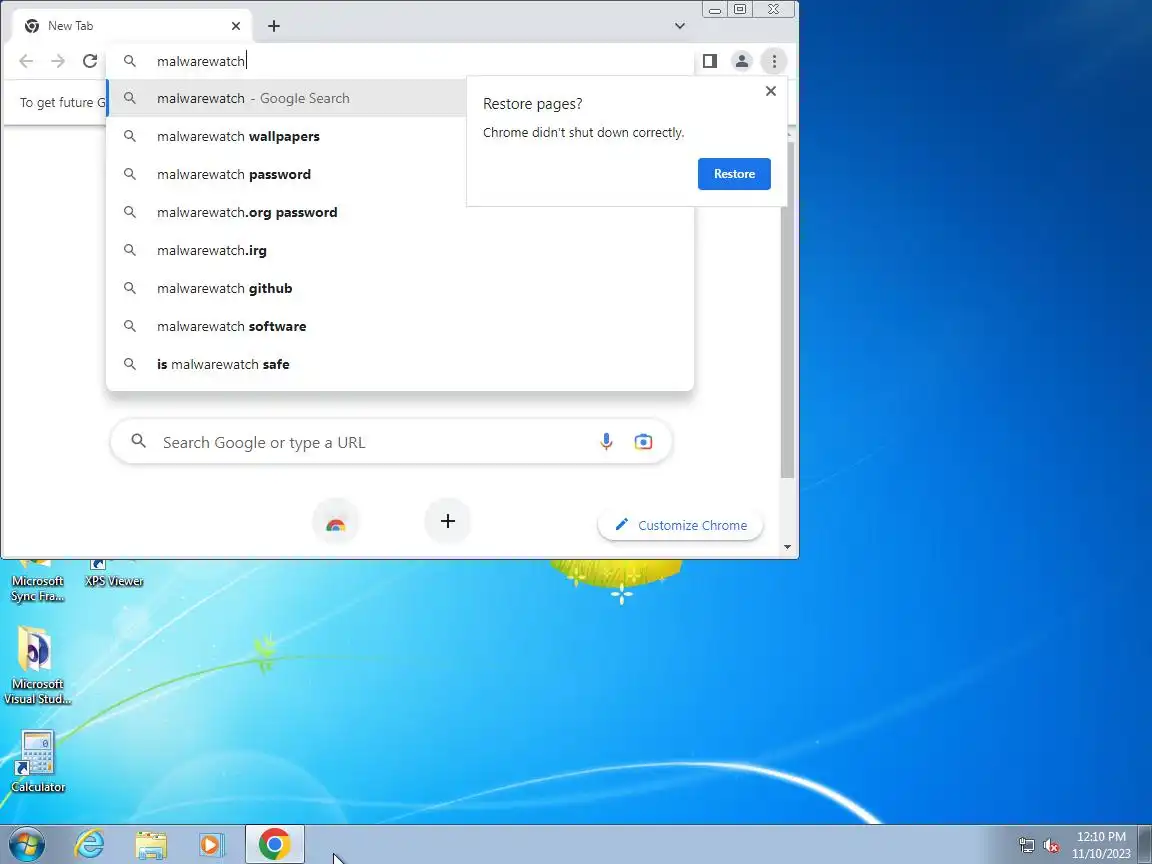Click the Restore button
This screenshot has height=864, width=1152.
[x=734, y=174]
